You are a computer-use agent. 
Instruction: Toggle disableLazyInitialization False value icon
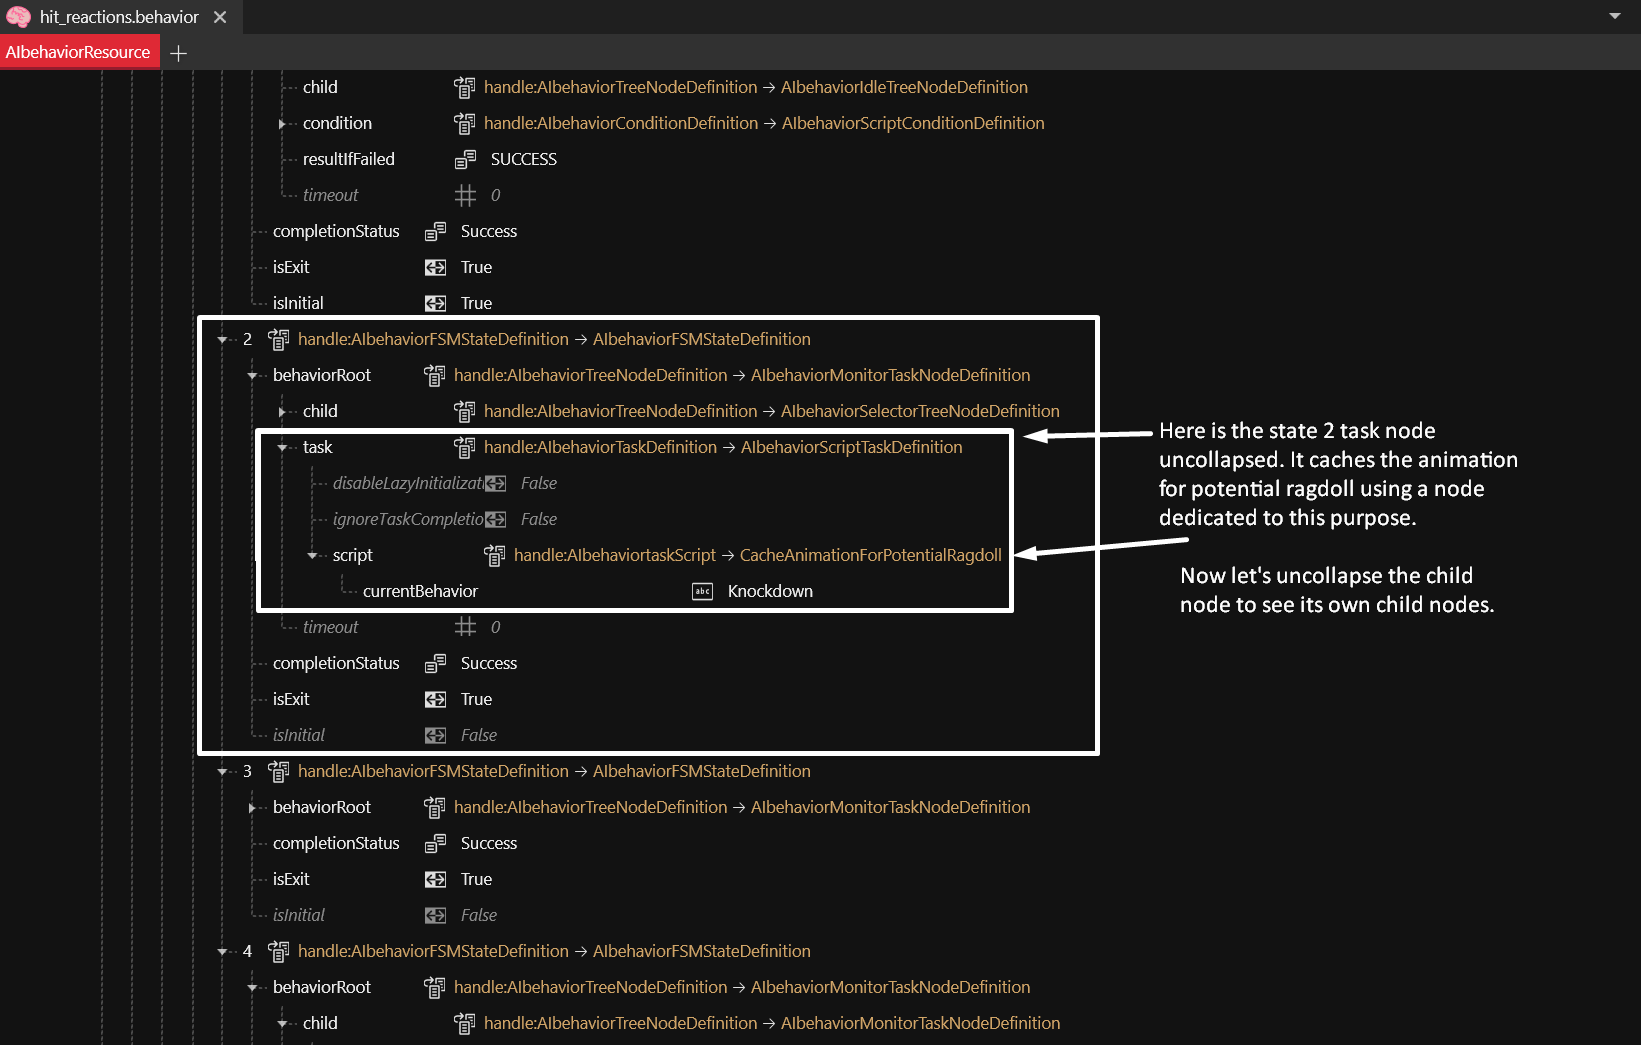(x=495, y=484)
